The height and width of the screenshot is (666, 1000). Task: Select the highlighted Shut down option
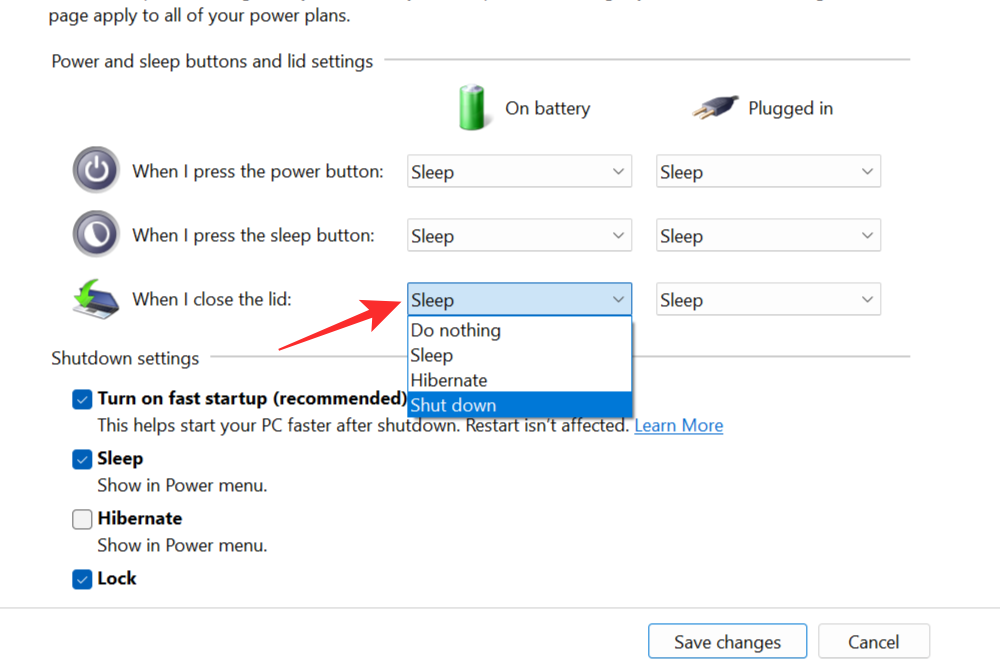tap(453, 405)
